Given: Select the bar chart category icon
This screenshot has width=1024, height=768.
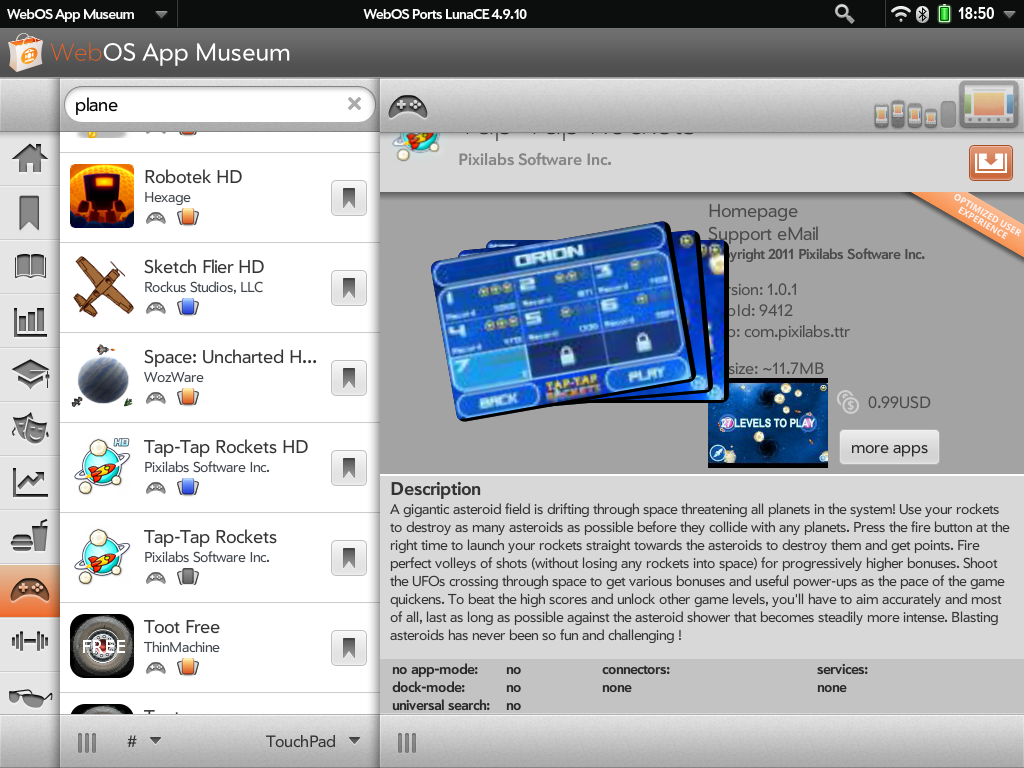Looking at the screenshot, I should tap(29, 321).
